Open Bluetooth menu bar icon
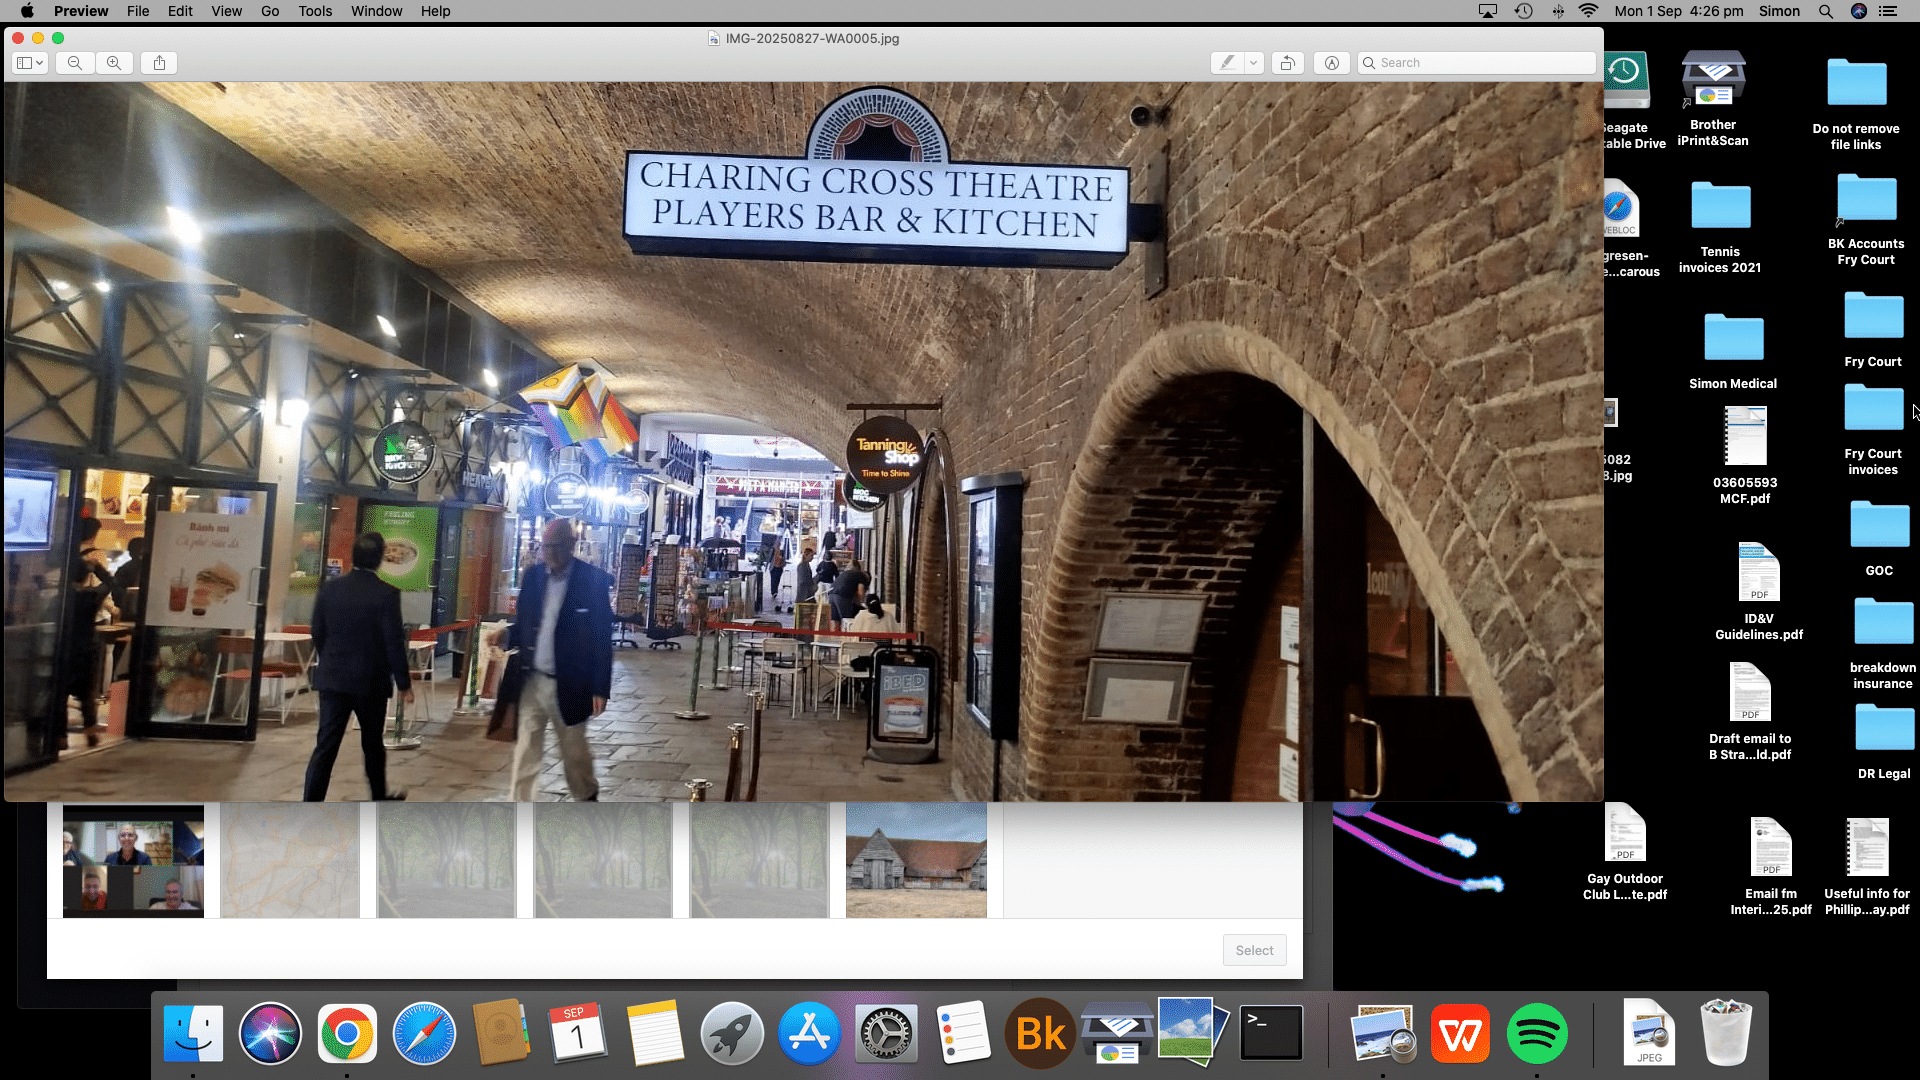Screen dimensions: 1920x1080 [1558, 11]
